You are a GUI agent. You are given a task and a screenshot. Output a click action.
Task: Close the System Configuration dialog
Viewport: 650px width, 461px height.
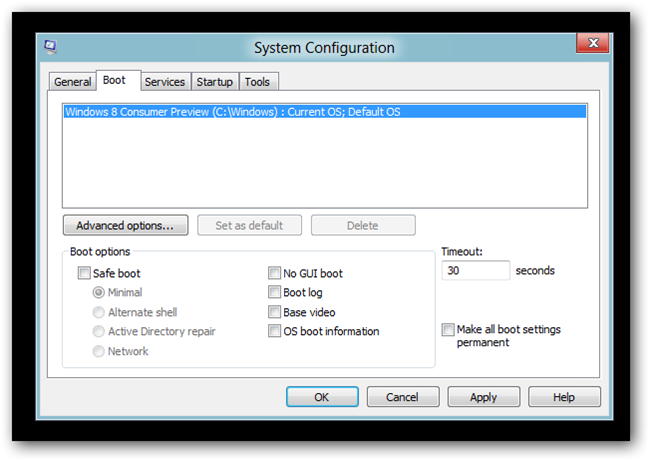tap(594, 43)
